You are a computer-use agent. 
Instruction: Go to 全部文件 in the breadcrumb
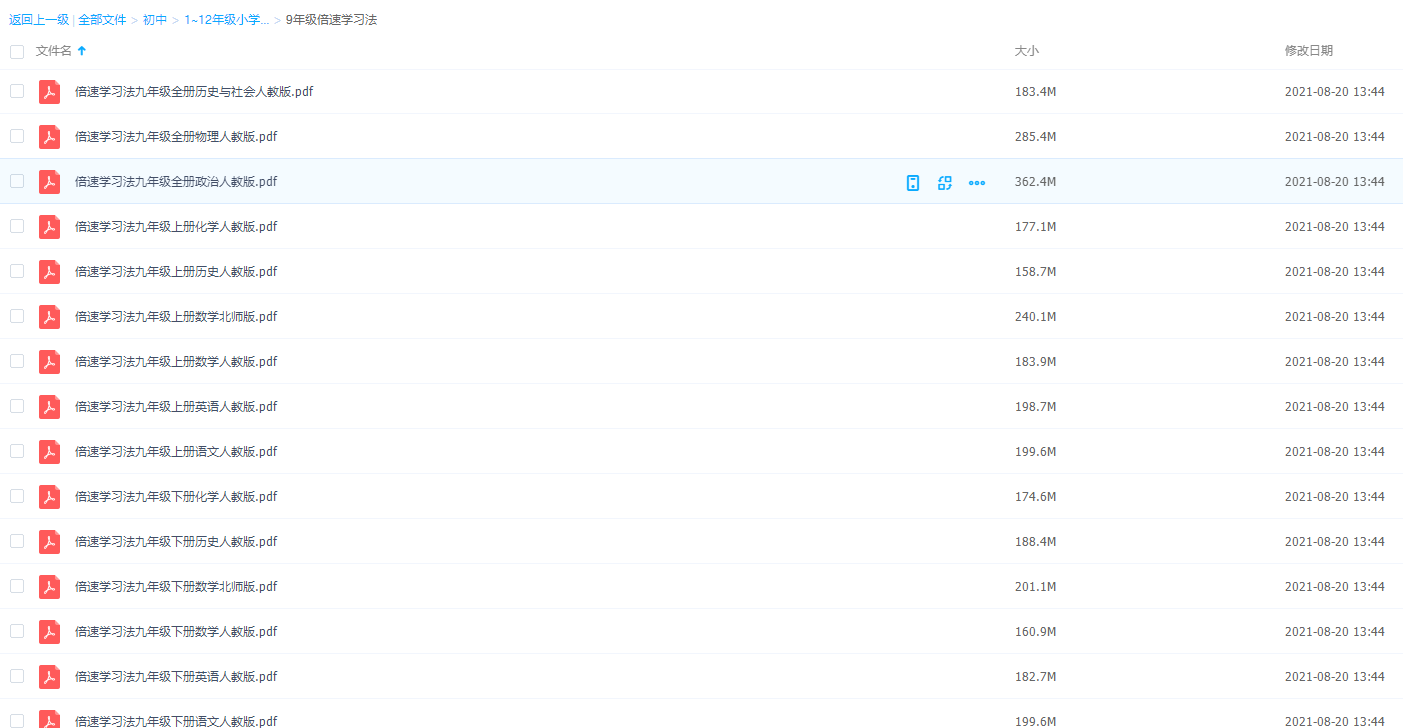[102, 20]
